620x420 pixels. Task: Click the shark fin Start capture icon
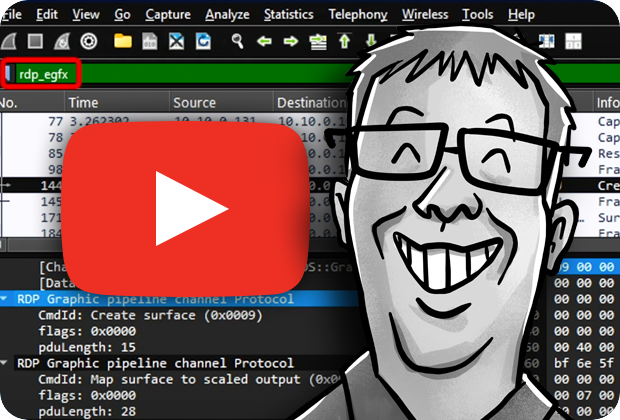coord(9,41)
